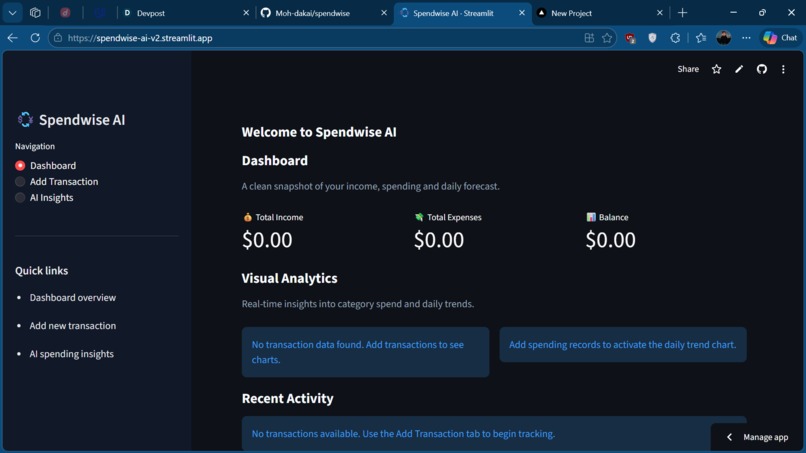Edit the app with pencil icon
806x453 pixels.
pyautogui.click(x=739, y=69)
